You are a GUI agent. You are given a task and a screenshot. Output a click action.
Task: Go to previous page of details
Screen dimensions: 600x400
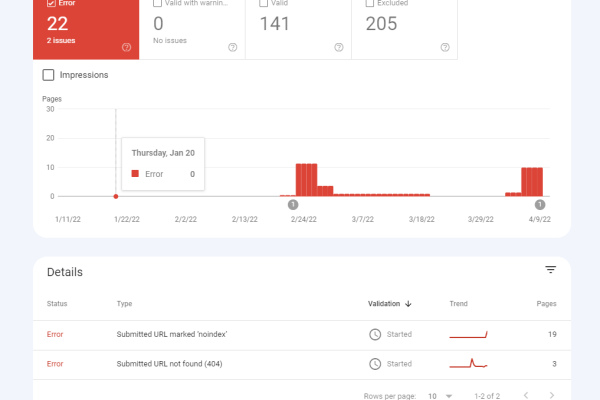click(526, 395)
